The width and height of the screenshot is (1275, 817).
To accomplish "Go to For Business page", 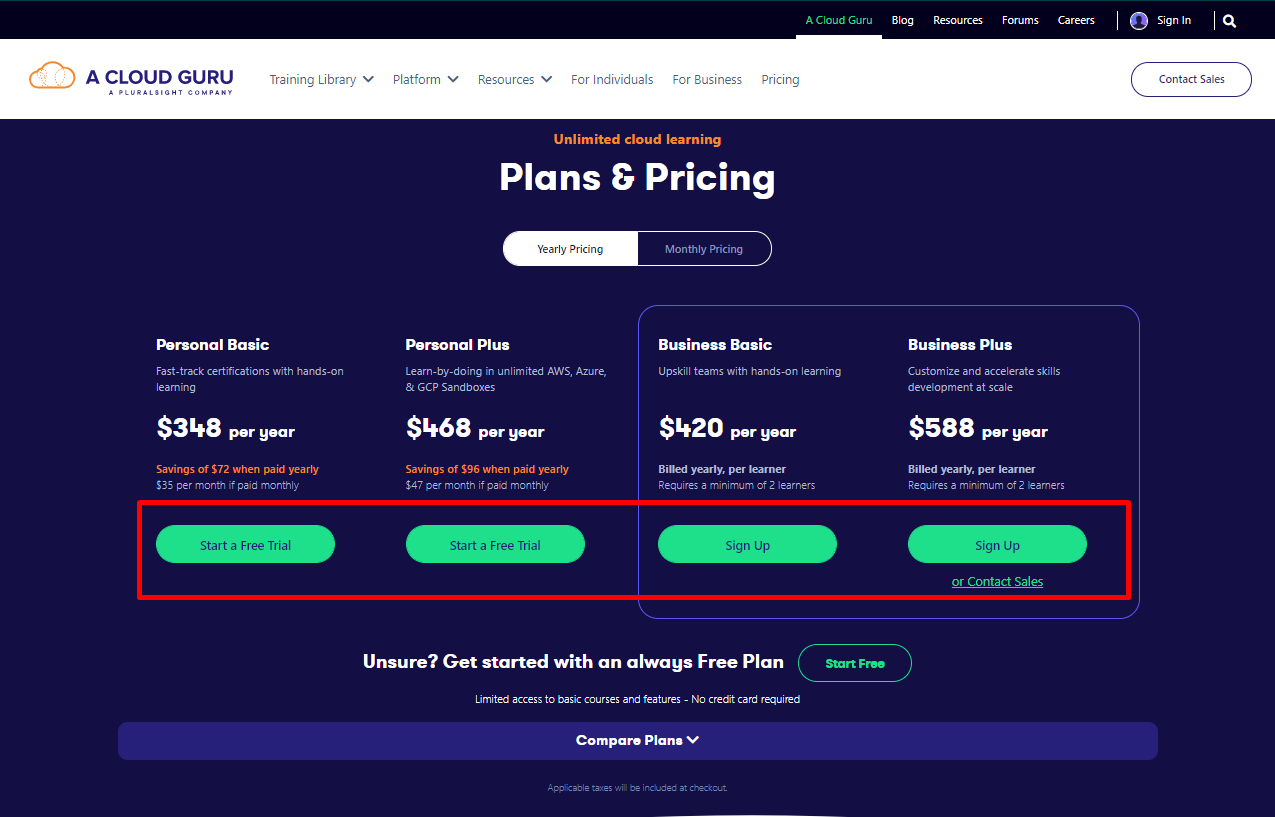I will point(707,79).
